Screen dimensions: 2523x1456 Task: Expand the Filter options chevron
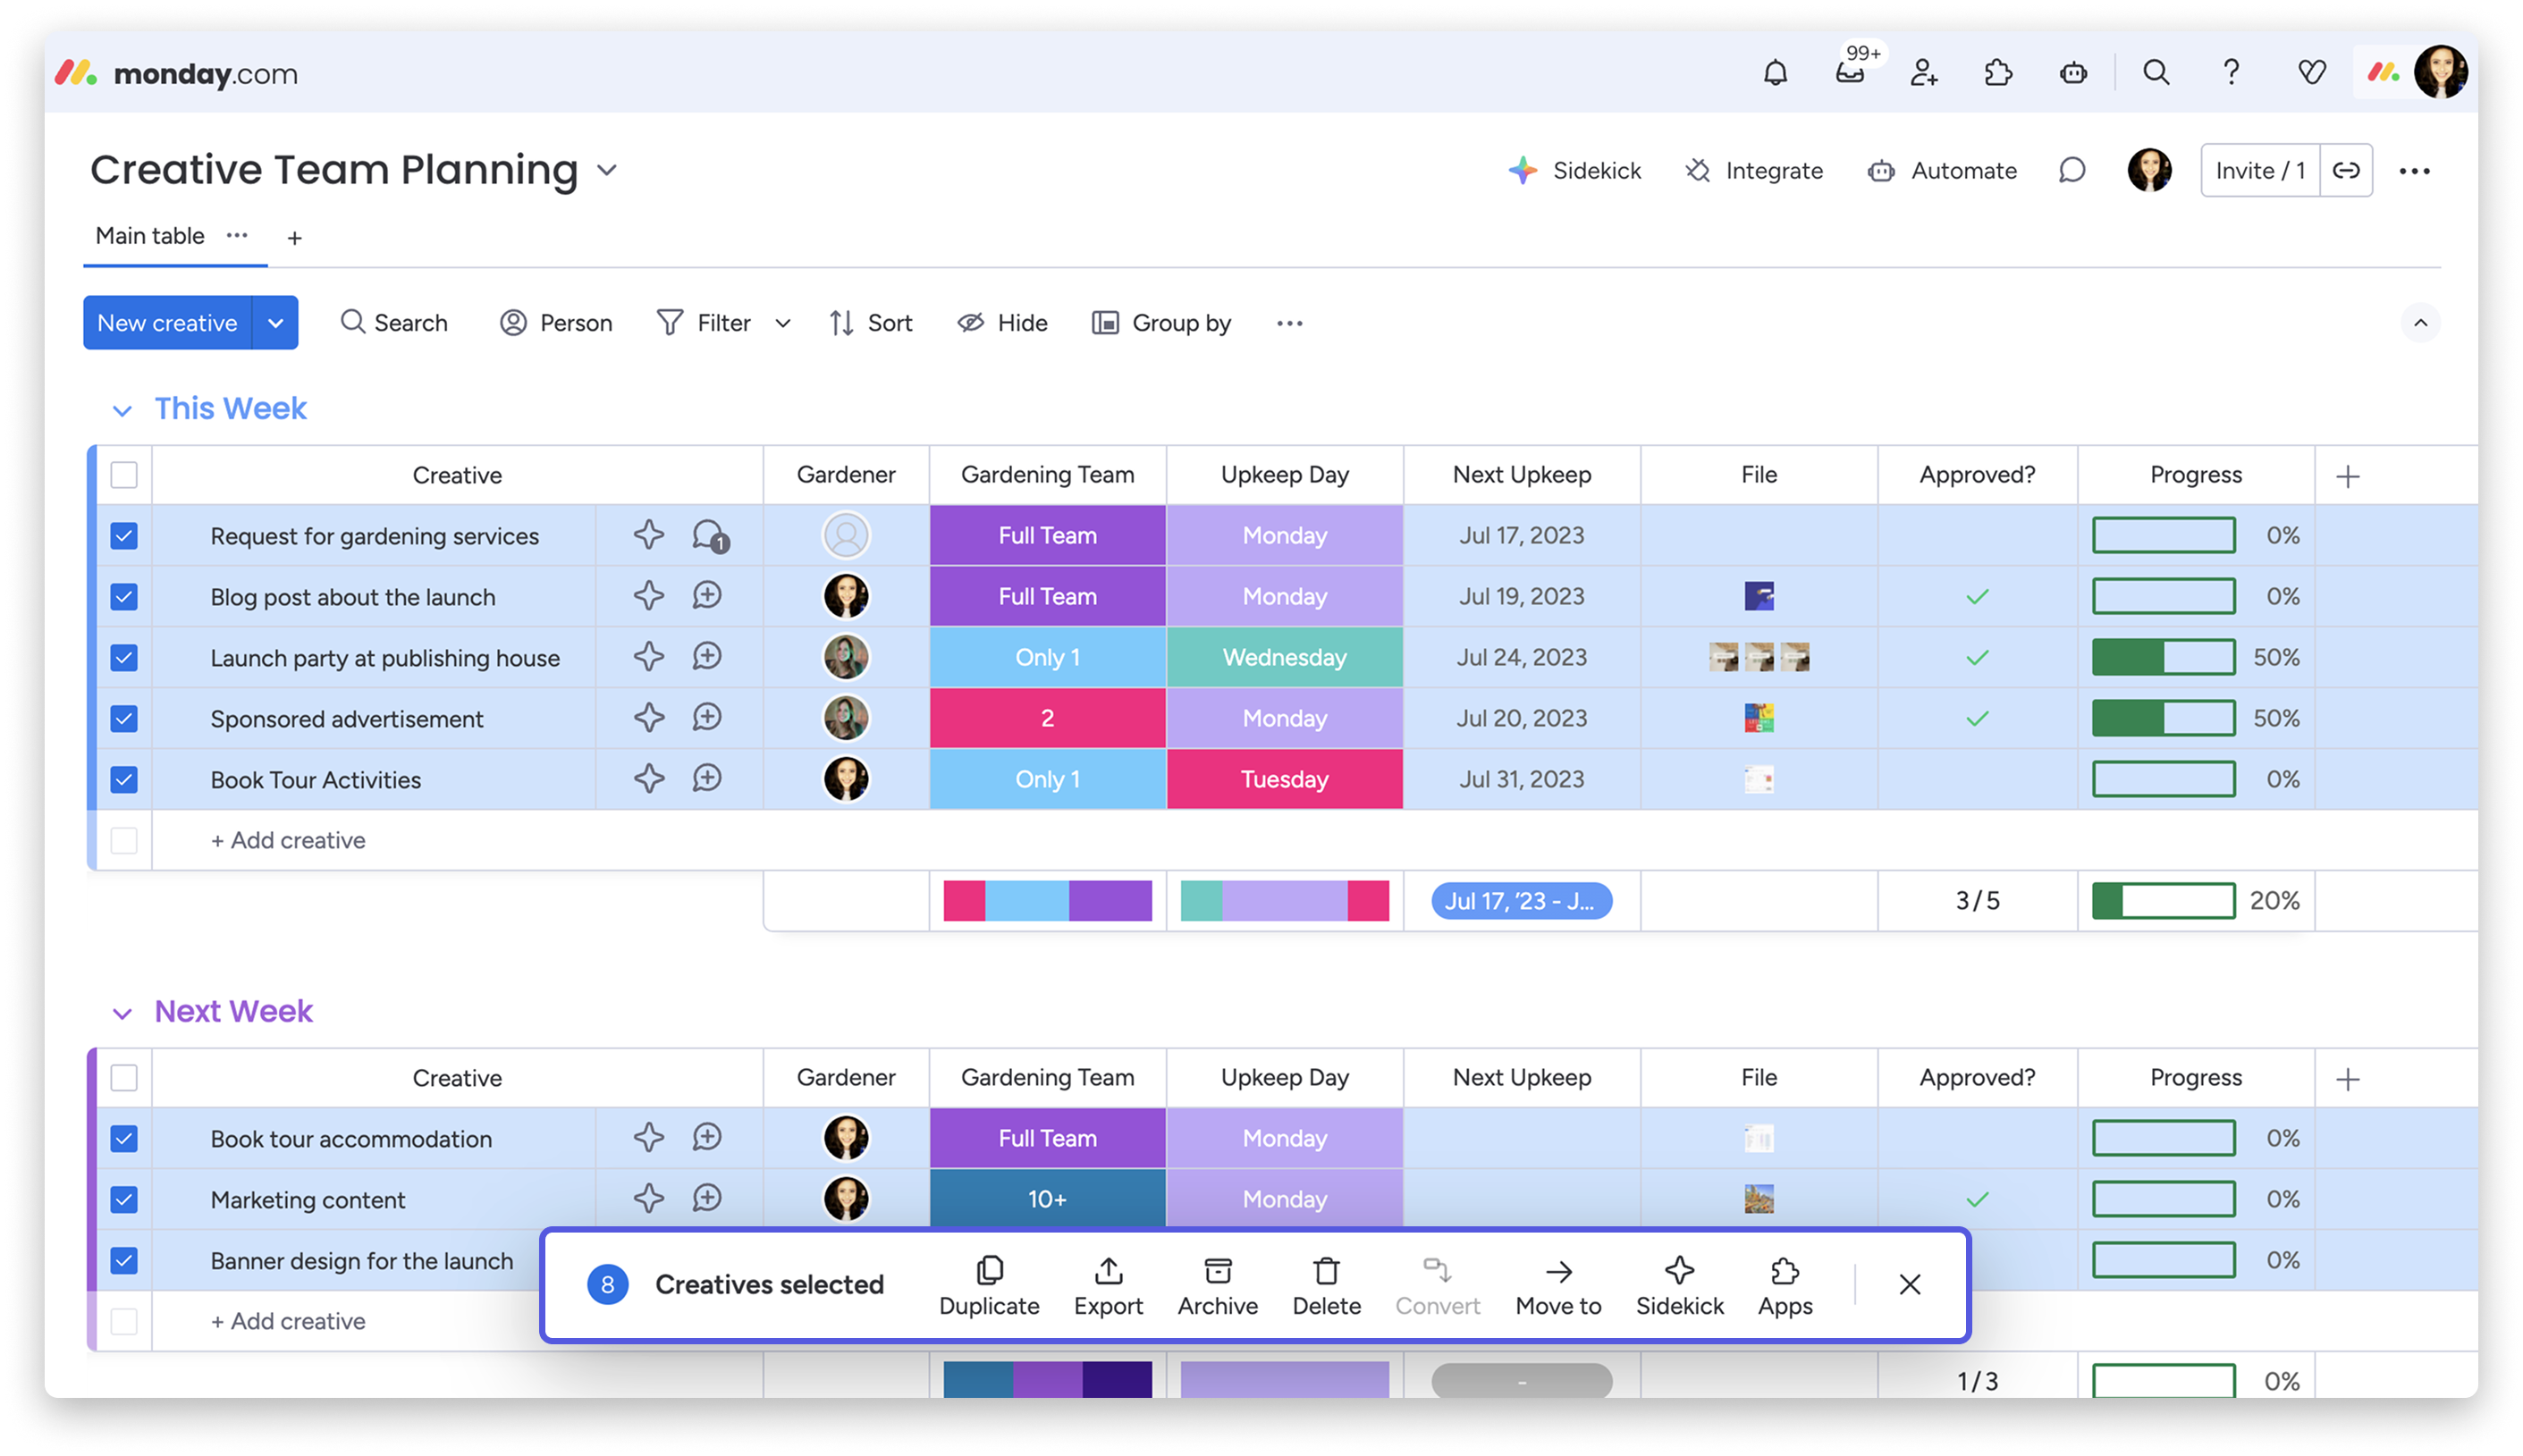[783, 323]
